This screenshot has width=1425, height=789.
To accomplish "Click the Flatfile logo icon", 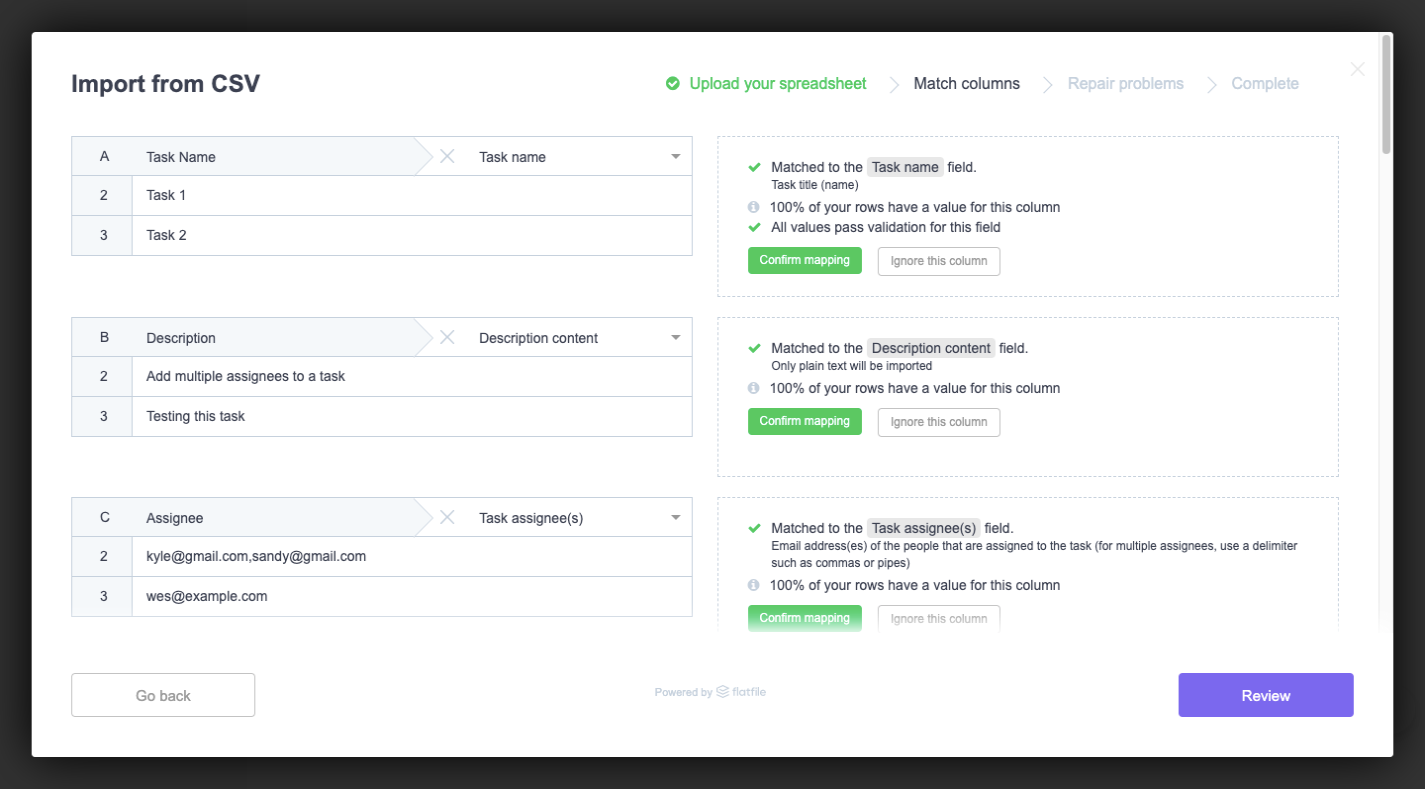I will [x=722, y=691].
